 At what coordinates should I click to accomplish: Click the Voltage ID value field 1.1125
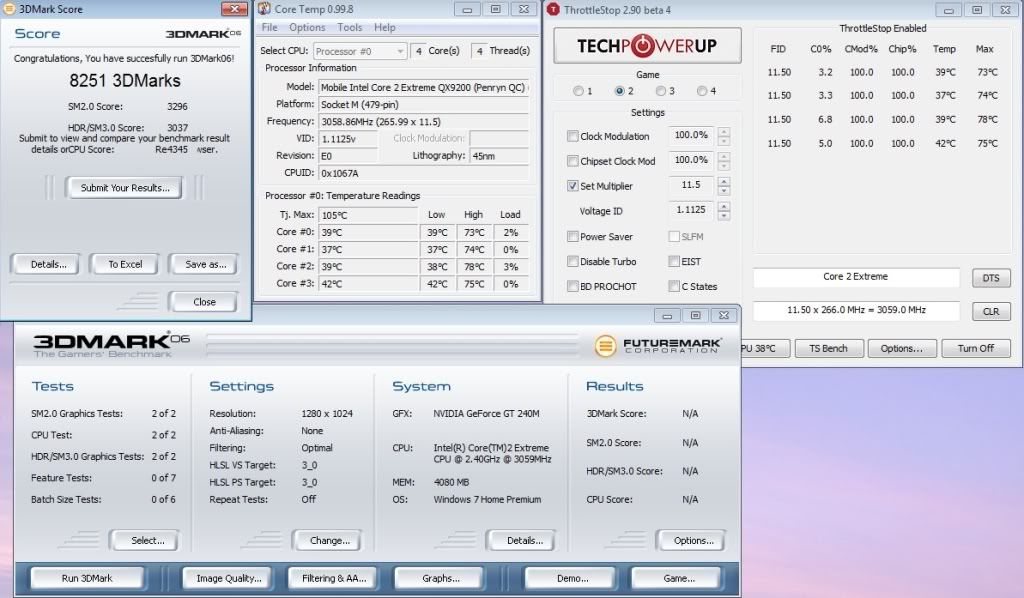[x=691, y=210]
